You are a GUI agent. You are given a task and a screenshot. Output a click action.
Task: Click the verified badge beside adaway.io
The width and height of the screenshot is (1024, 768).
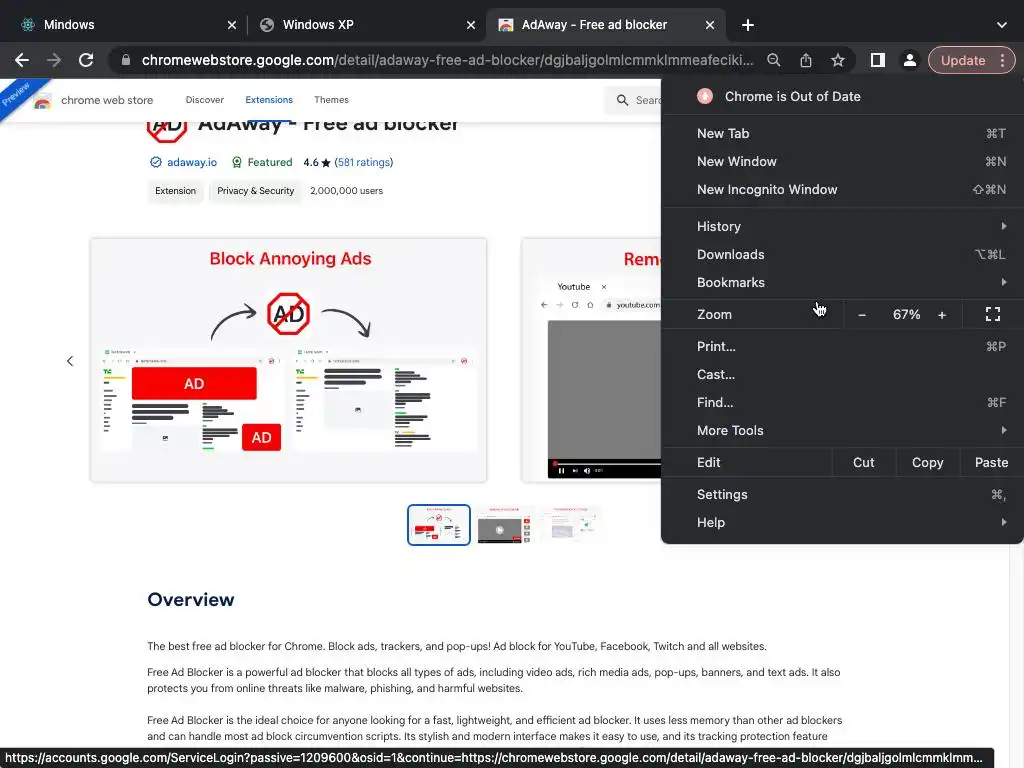point(155,163)
